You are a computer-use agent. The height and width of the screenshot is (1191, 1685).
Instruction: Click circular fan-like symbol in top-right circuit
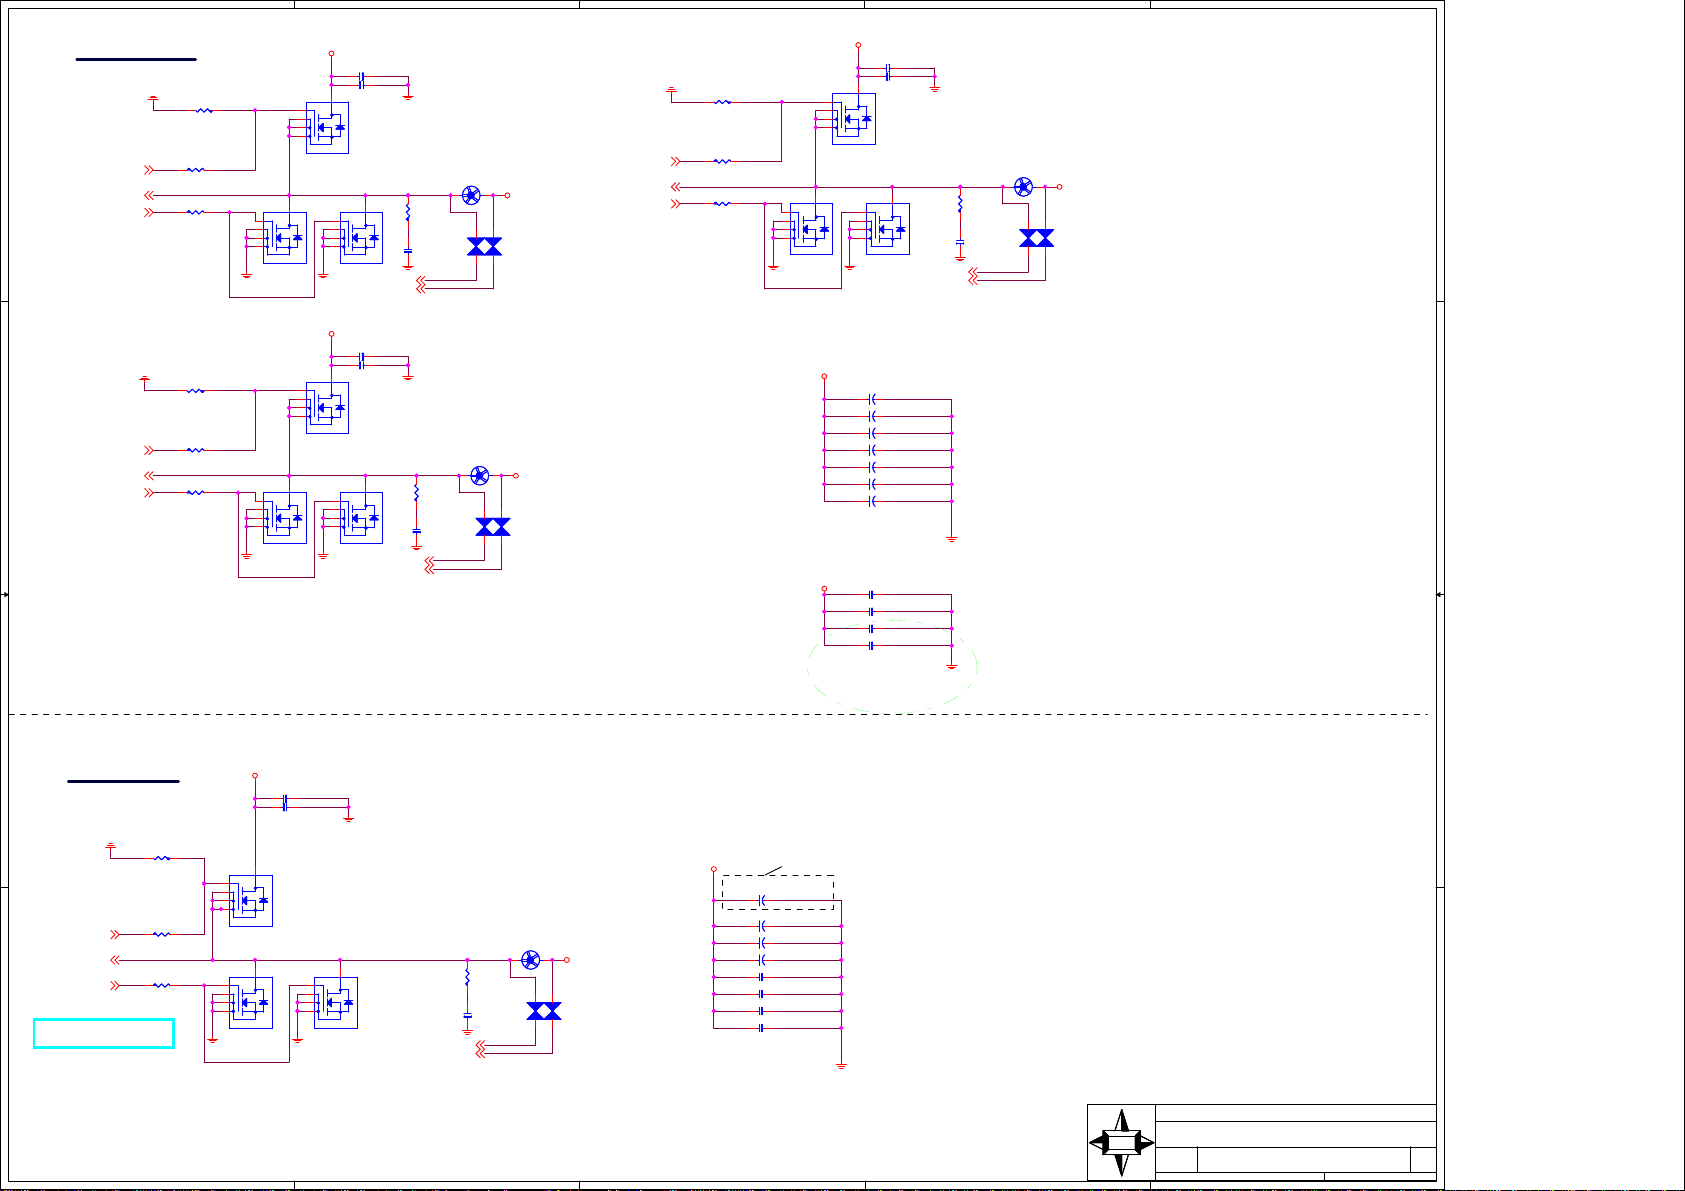[x=1023, y=187]
